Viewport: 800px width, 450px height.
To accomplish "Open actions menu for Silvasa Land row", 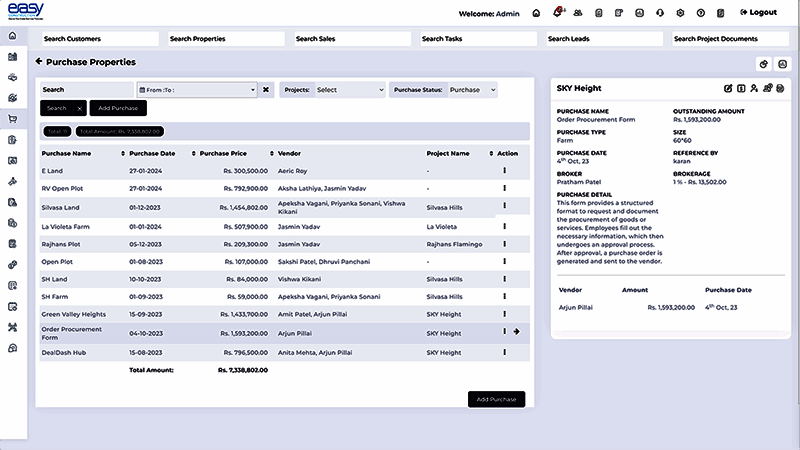I will [x=505, y=205].
